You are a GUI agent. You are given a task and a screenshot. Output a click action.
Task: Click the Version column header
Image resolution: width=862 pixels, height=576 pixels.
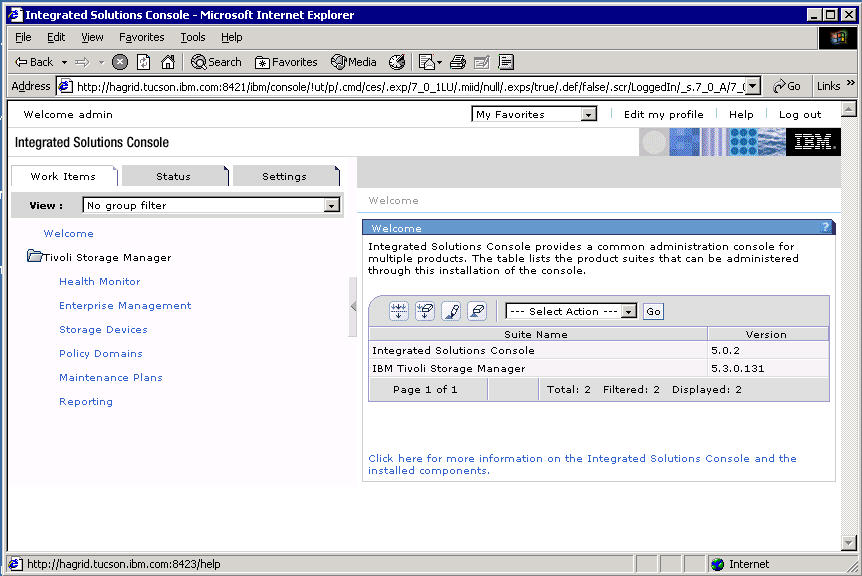pos(768,334)
